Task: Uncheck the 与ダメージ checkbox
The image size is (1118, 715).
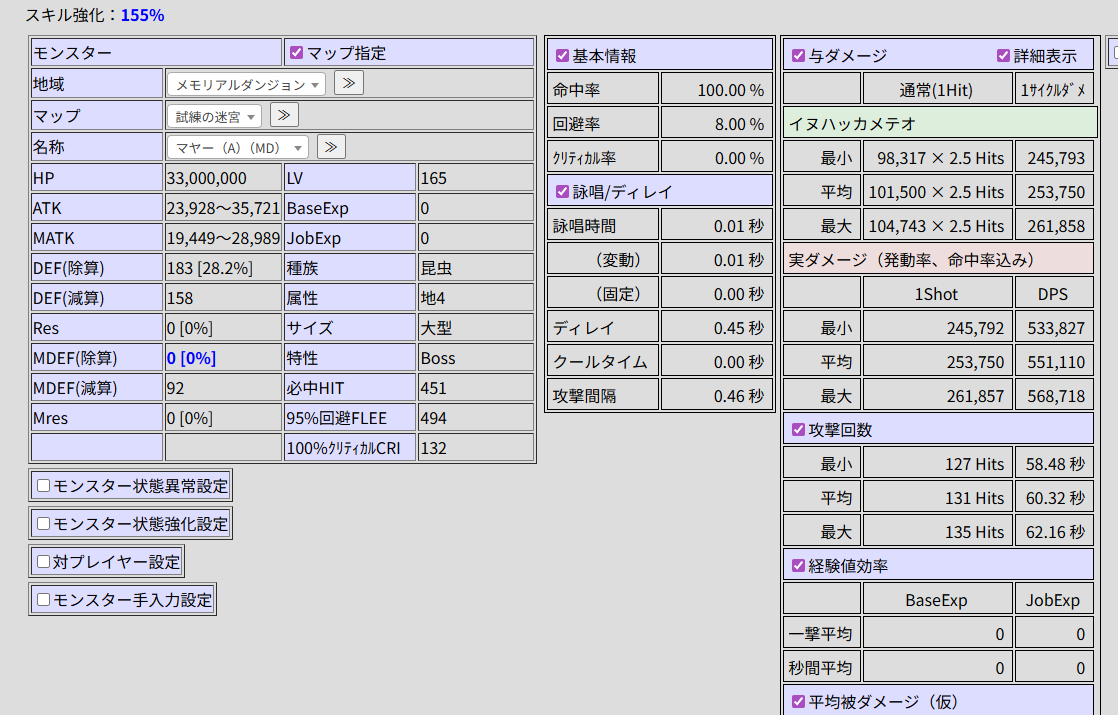Action: (x=798, y=56)
